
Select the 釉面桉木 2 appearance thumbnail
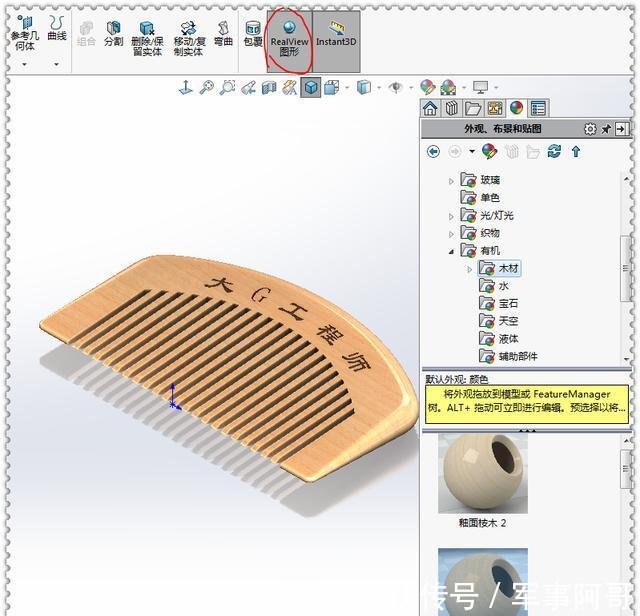click(483, 474)
